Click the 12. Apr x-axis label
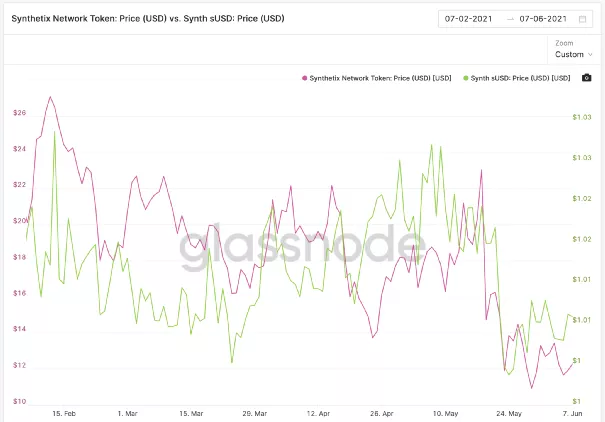Image resolution: width=605 pixels, height=422 pixels. tap(318, 412)
